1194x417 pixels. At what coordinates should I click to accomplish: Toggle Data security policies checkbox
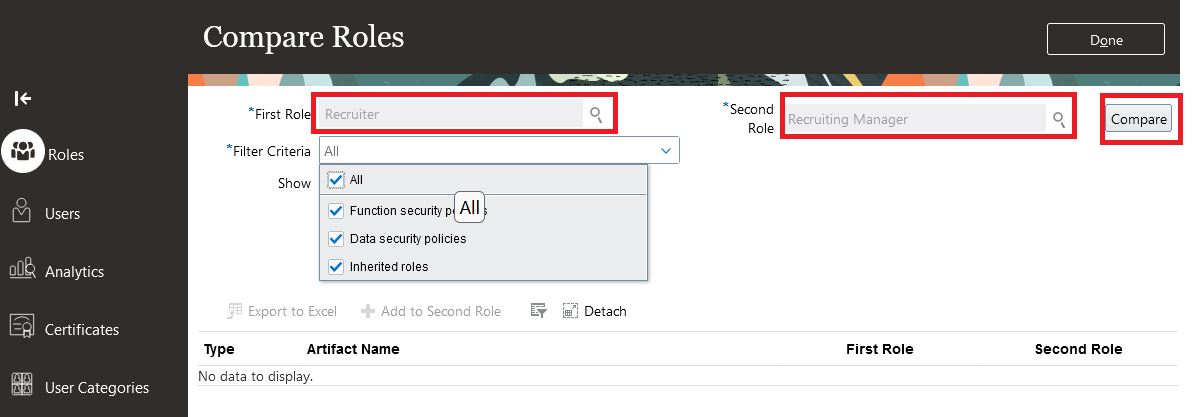click(336, 239)
